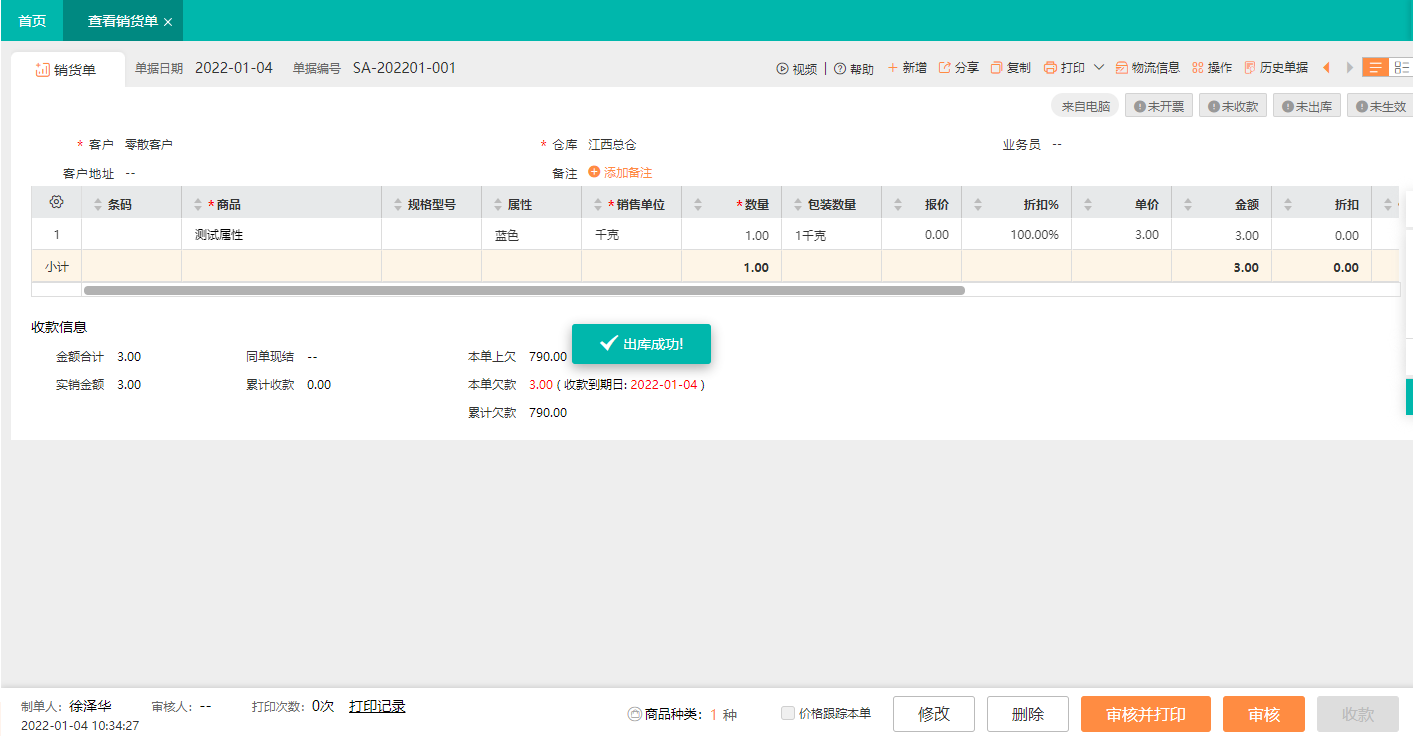This screenshot has width=1413, height=736.
Task: Open the 打印记录 link
Action: pyautogui.click(x=377, y=706)
